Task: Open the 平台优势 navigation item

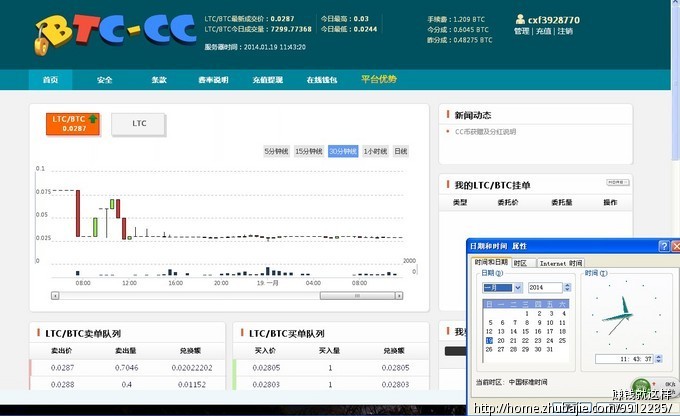Action: [379, 79]
